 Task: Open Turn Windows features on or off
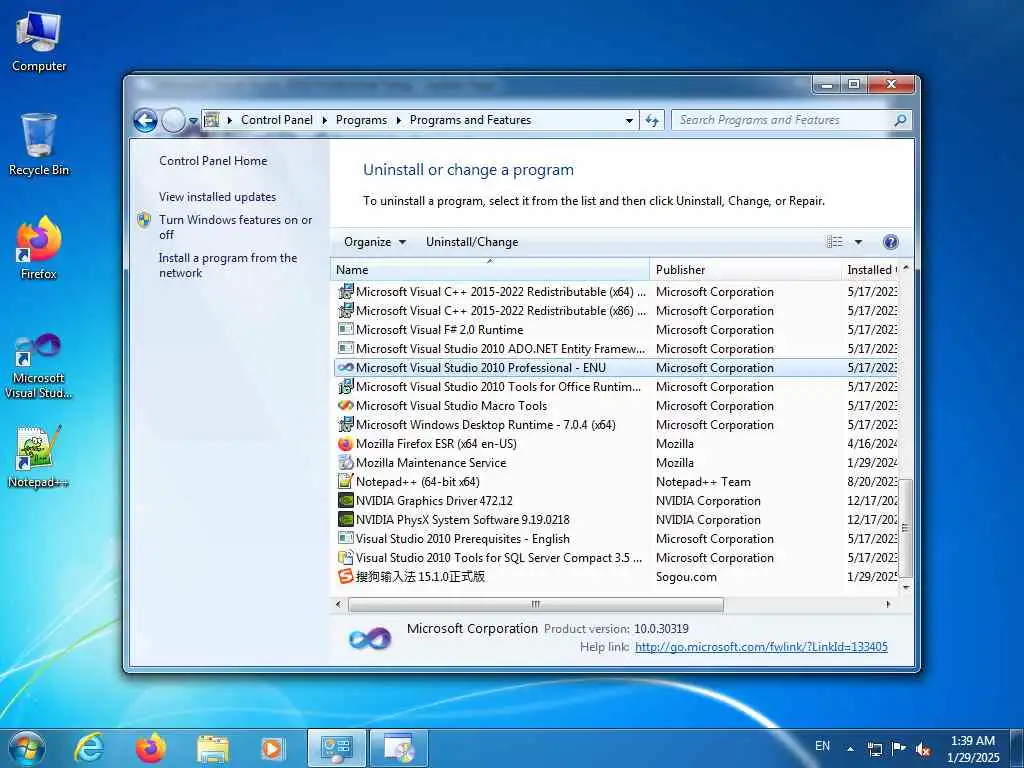pyautogui.click(x=235, y=227)
